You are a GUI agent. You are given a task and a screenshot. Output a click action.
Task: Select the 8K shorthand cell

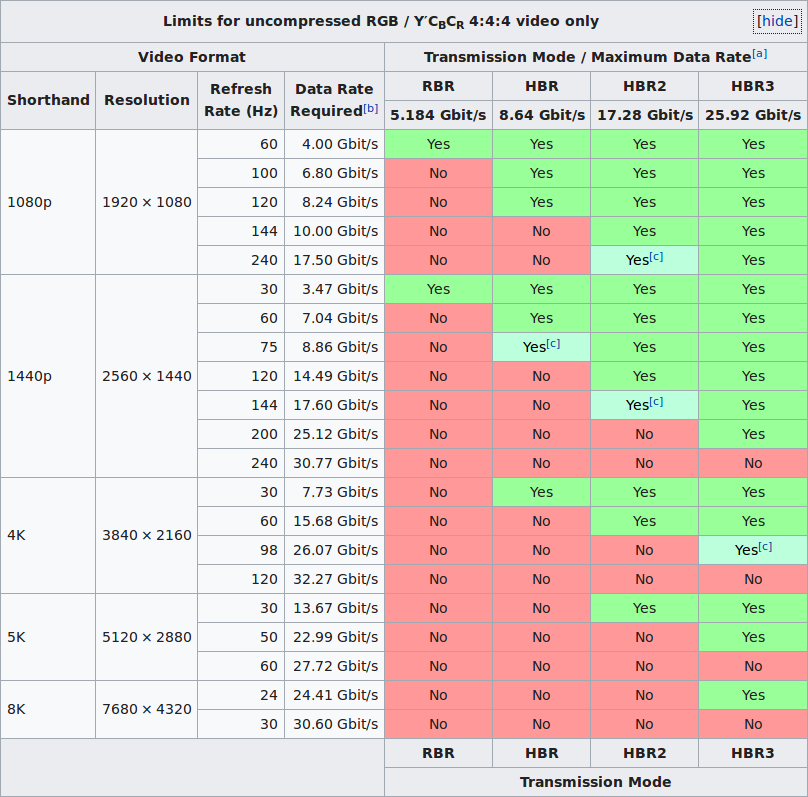click(x=17, y=709)
